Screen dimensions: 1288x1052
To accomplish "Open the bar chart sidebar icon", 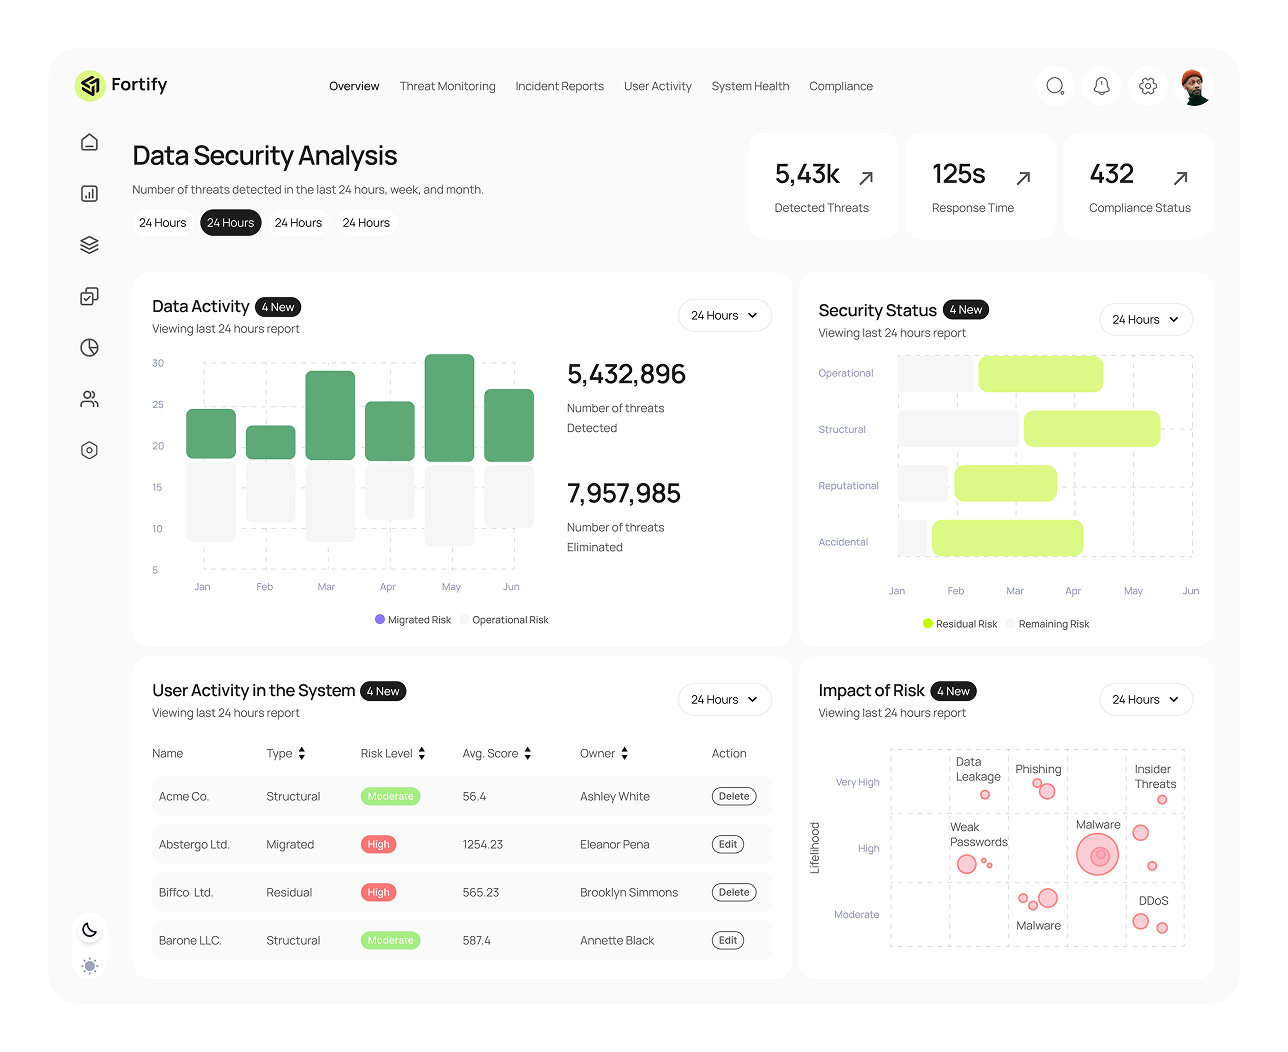I will 89,193.
